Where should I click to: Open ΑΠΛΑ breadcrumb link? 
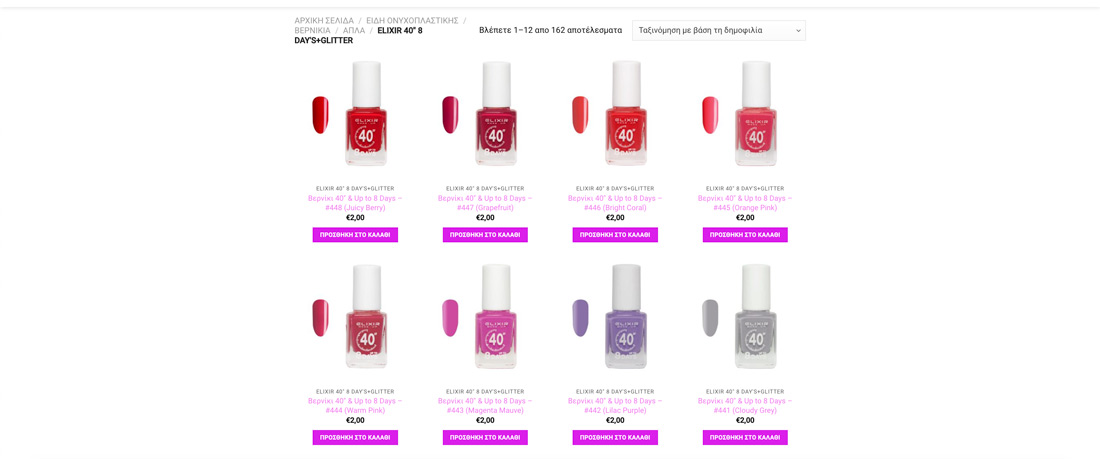(x=354, y=30)
